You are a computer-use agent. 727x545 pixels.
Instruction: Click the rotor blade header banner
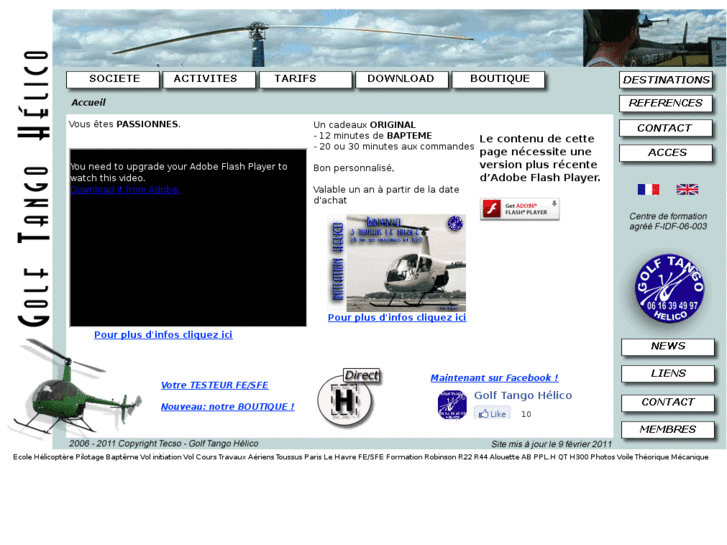(318, 38)
